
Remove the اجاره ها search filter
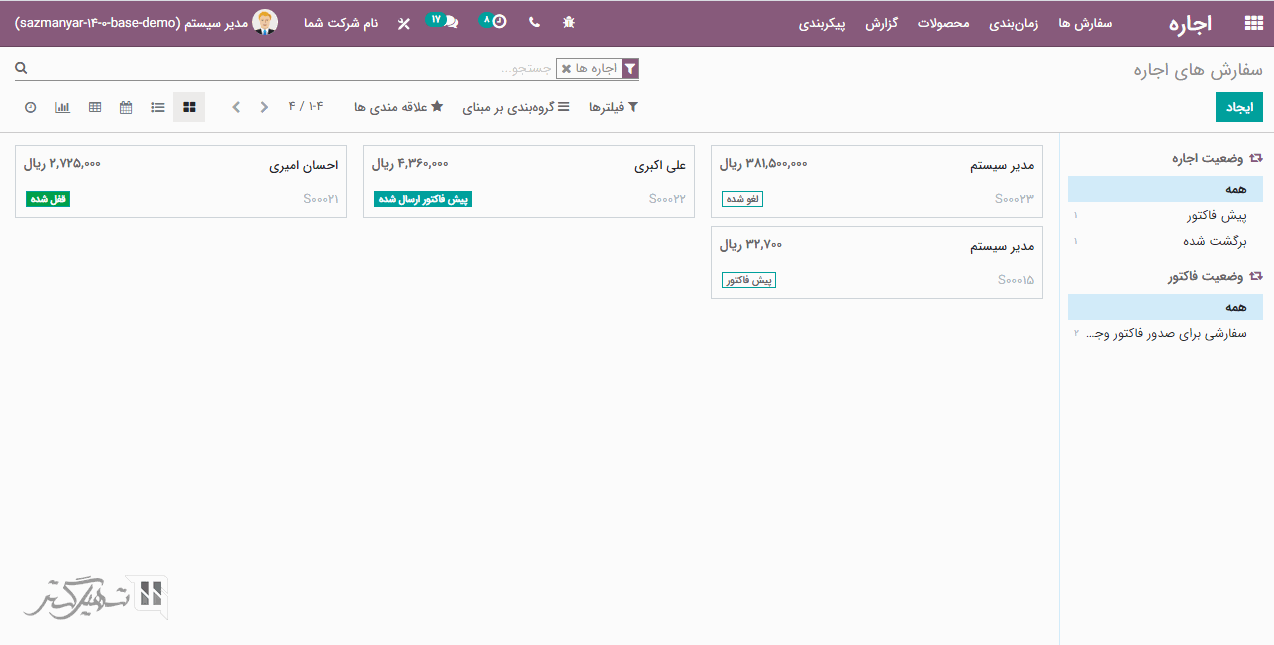[x=567, y=69]
